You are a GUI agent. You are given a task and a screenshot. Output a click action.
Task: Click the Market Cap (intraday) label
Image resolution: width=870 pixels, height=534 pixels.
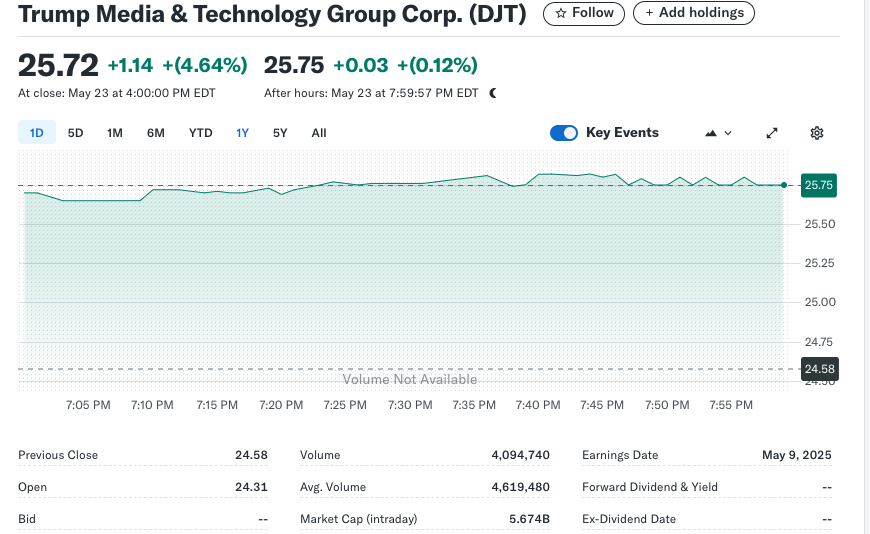coord(358,519)
